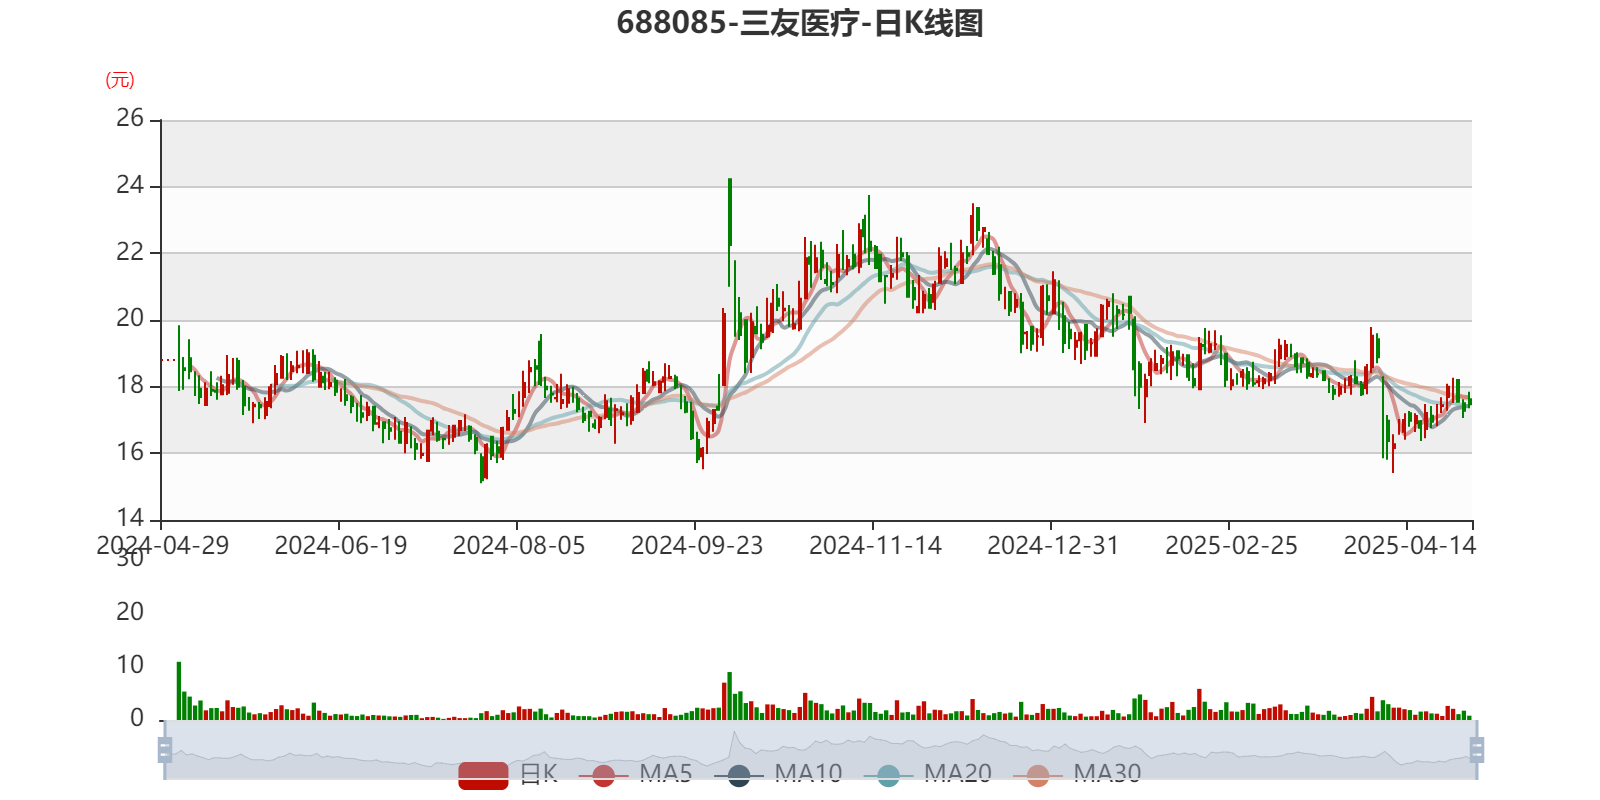Grab the left data zoom slider handle
1600x800 pixels.
(x=165, y=749)
